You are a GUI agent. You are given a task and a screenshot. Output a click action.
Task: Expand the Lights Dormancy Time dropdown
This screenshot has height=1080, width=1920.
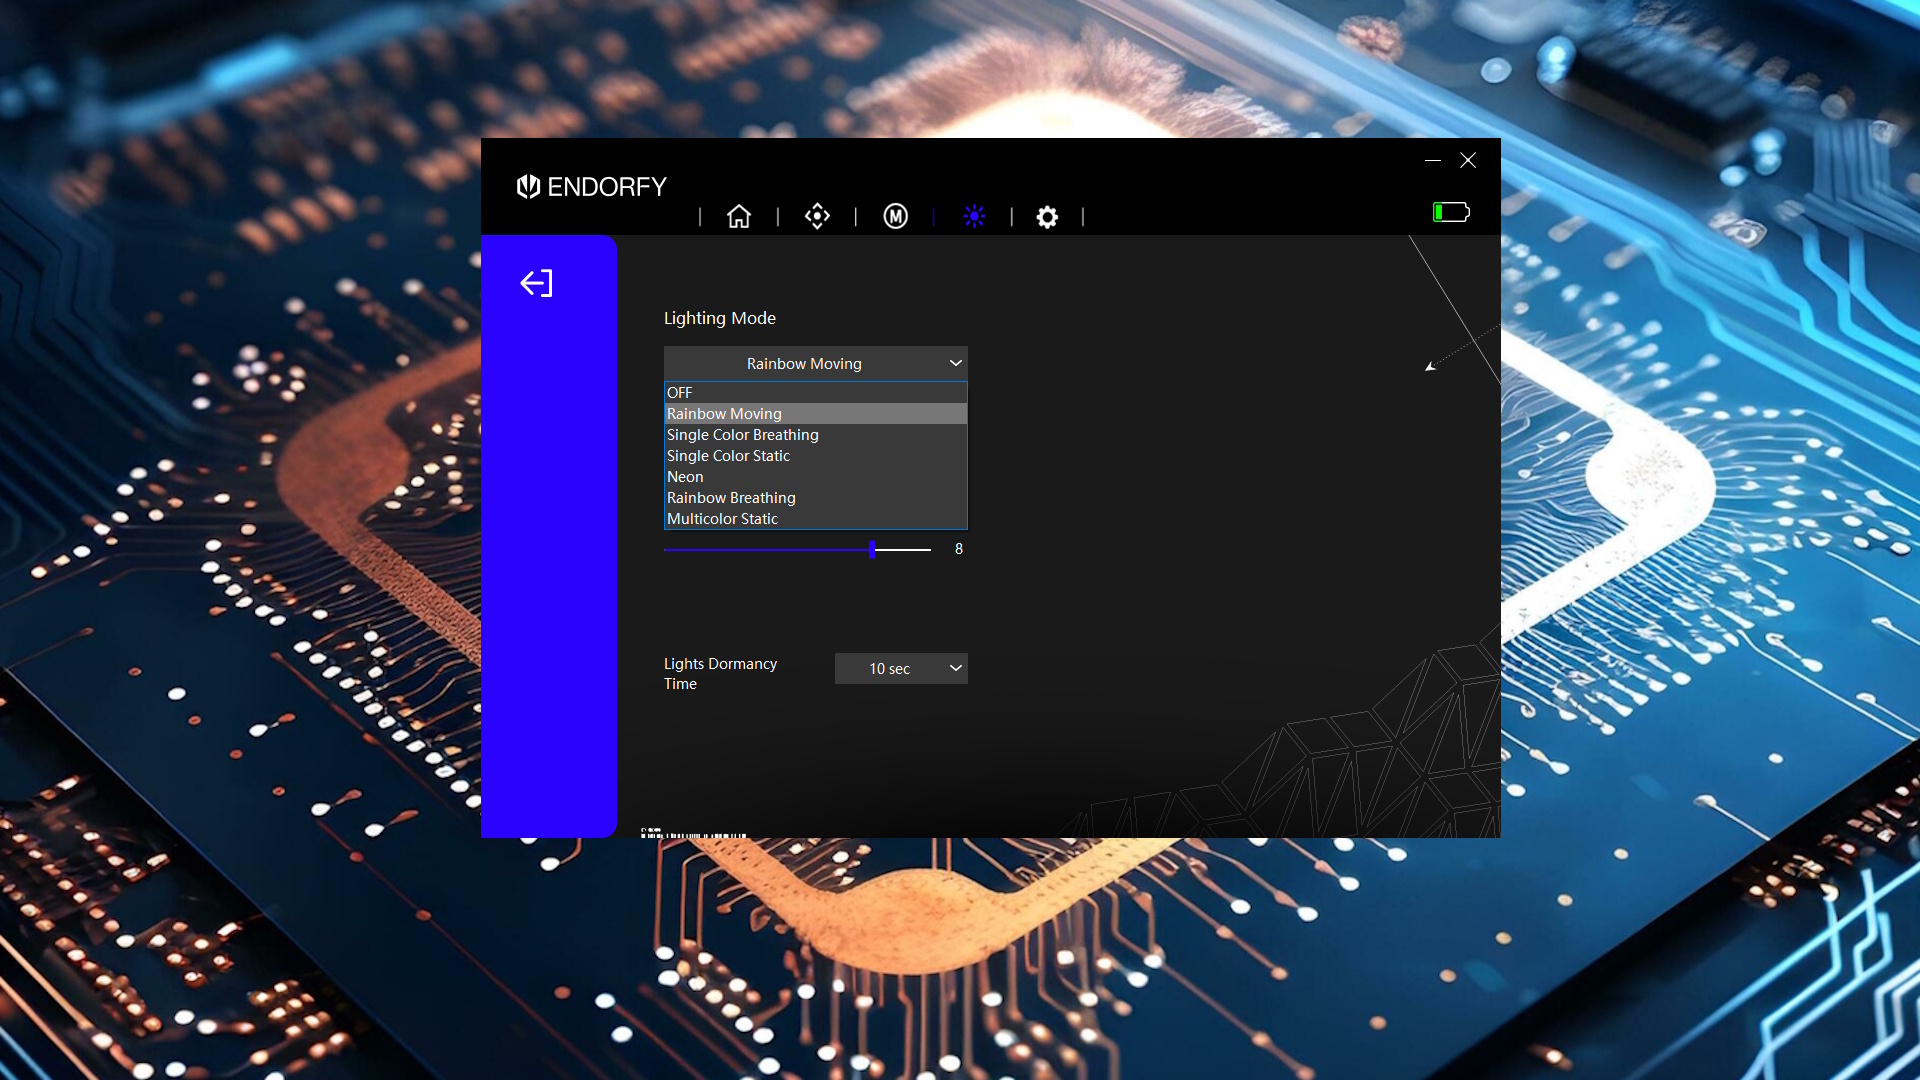coord(900,669)
